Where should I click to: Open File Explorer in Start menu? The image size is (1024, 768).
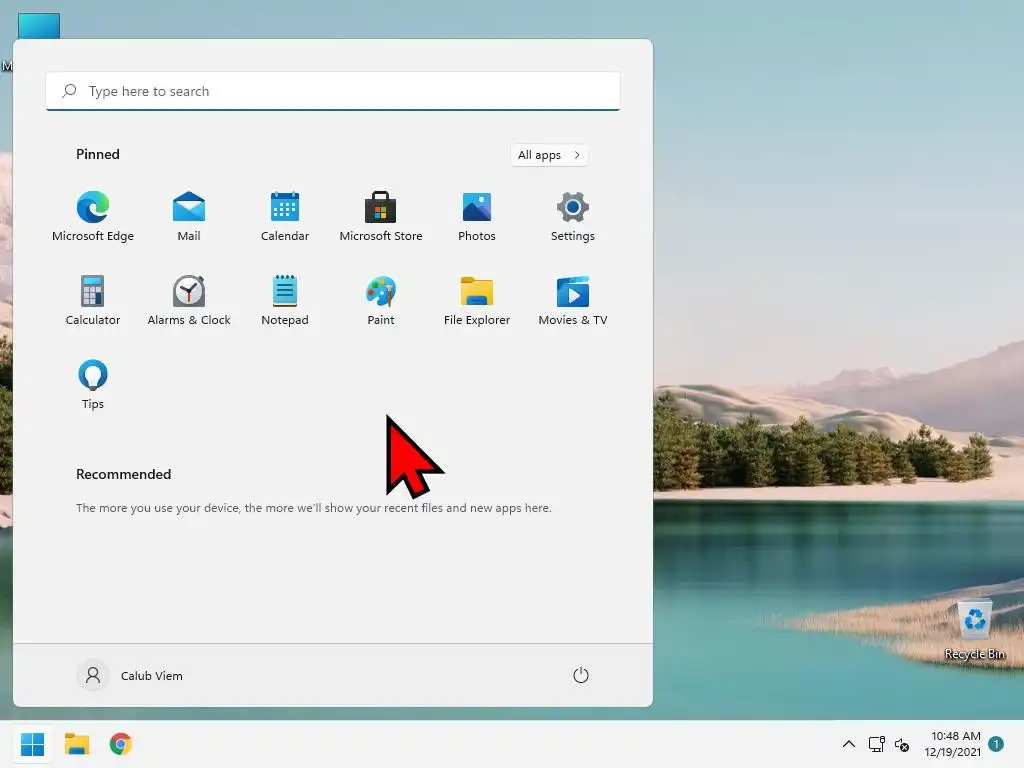pyautogui.click(x=477, y=300)
